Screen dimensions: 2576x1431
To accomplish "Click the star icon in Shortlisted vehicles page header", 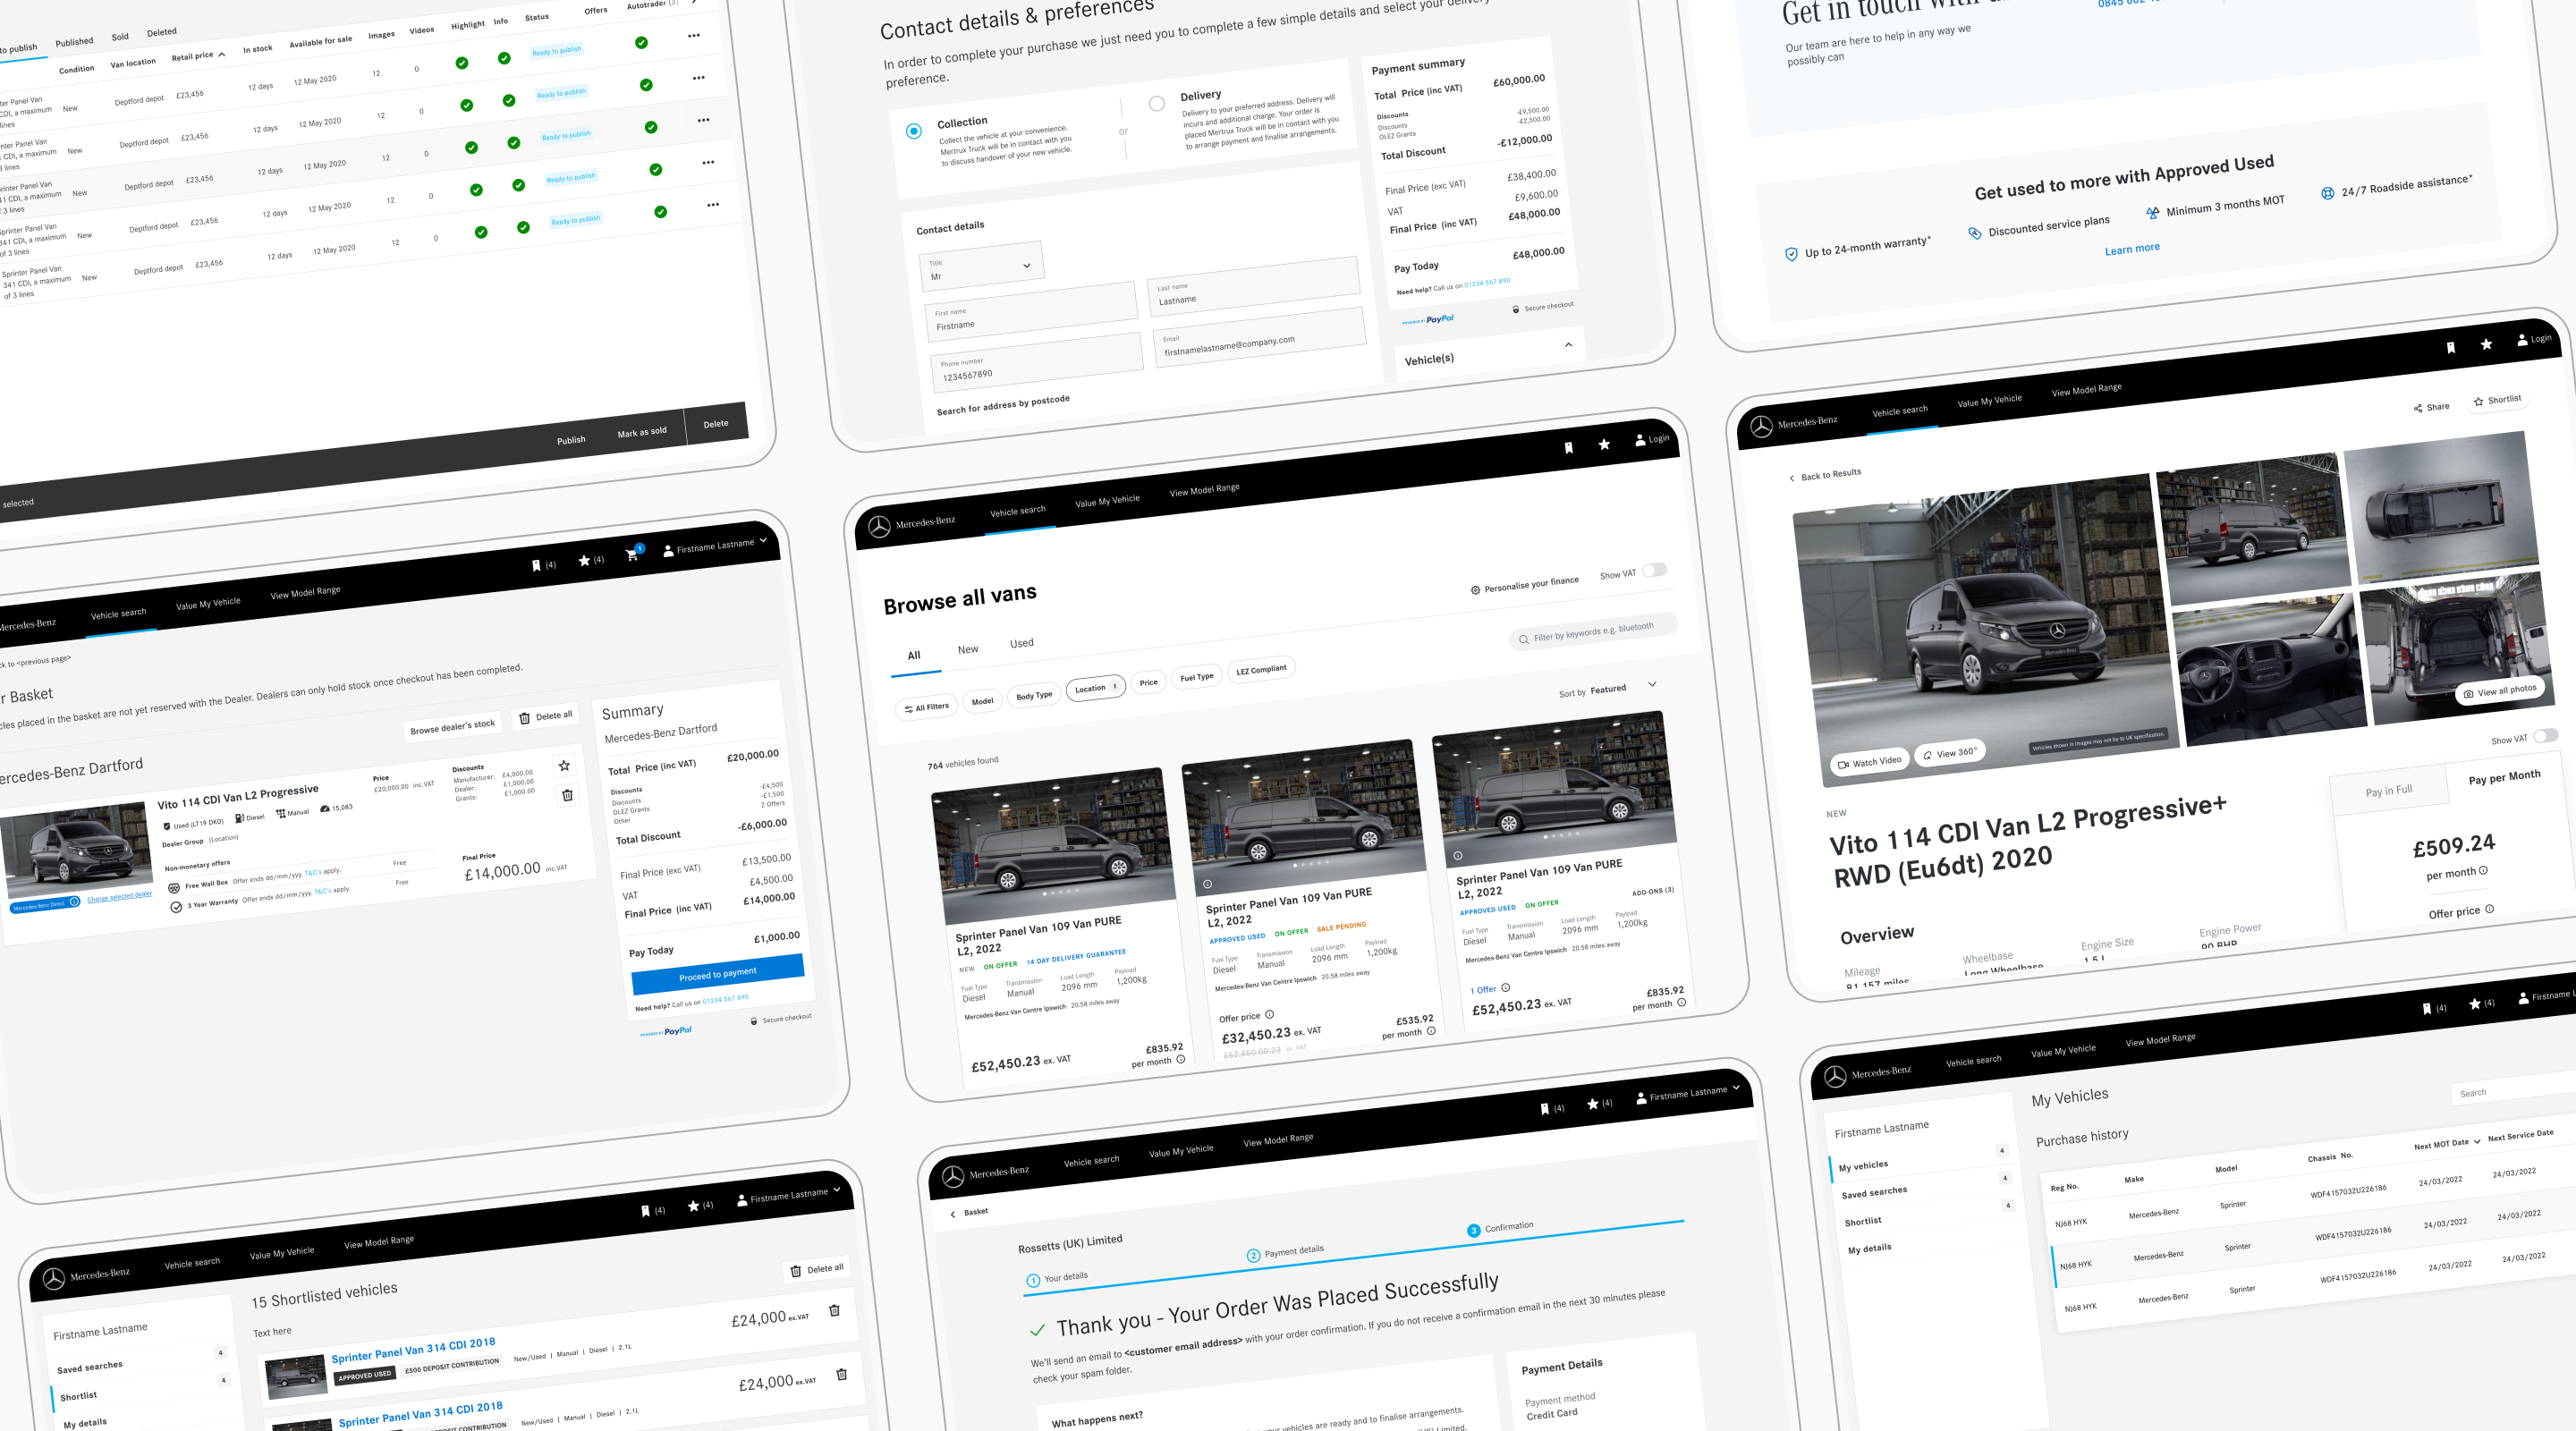I will pyautogui.click(x=693, y=1206).
